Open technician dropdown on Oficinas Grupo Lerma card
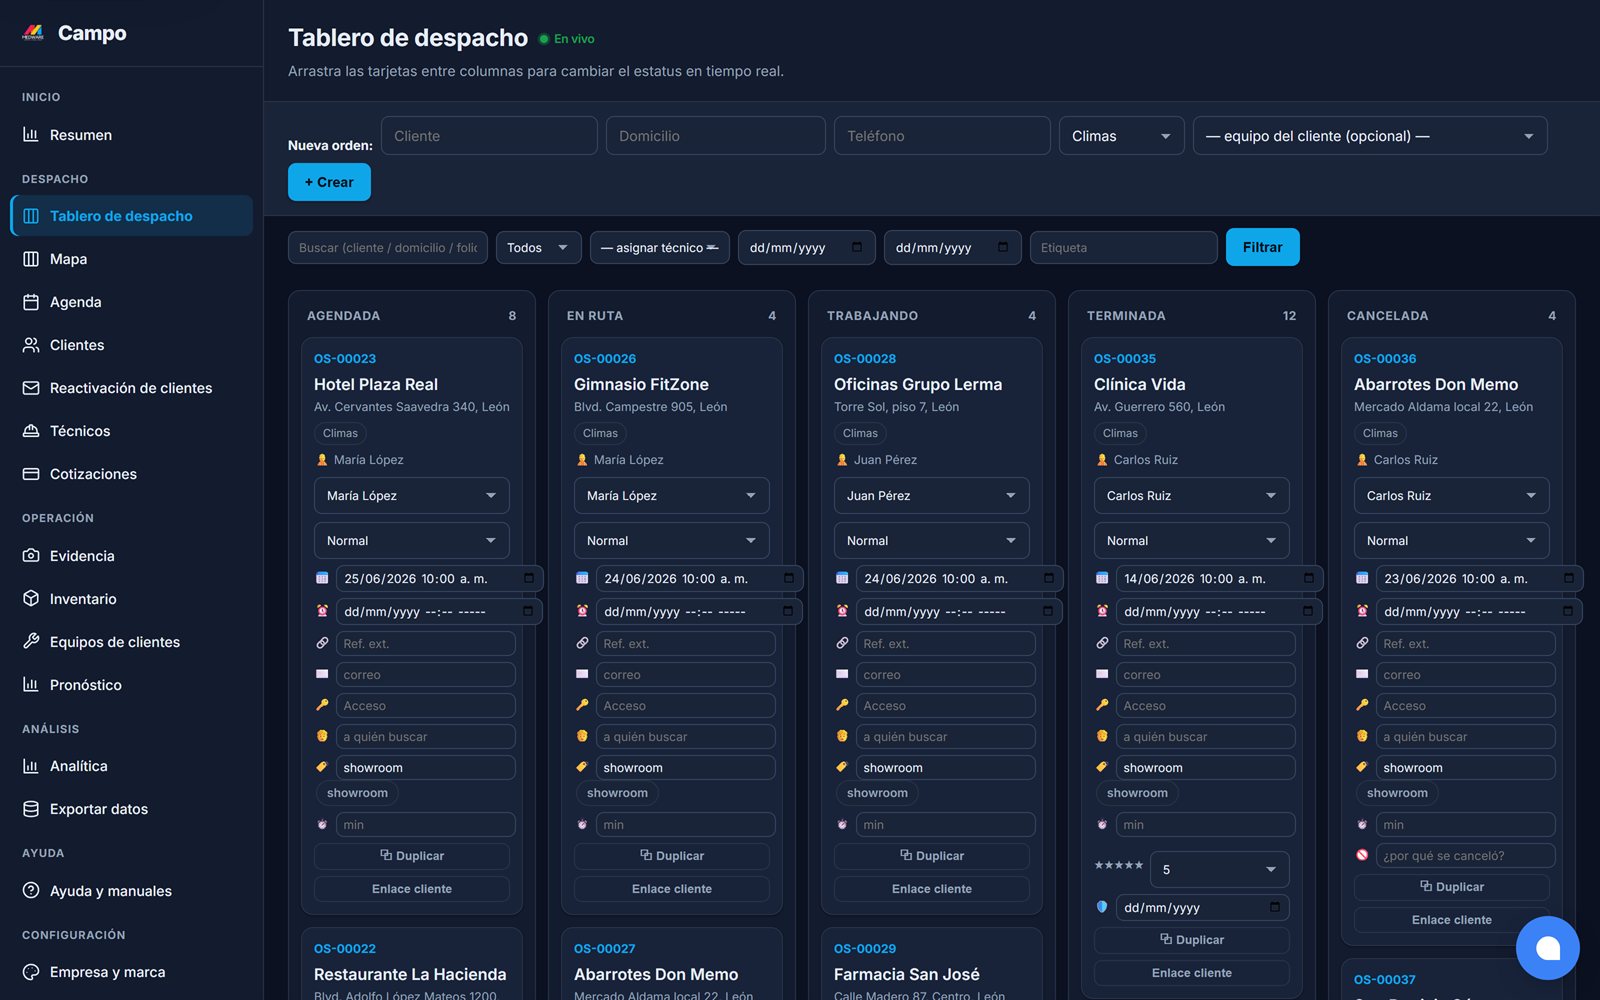The height and width of the screenshot is (1000, 1600). (x=931, y=496)
